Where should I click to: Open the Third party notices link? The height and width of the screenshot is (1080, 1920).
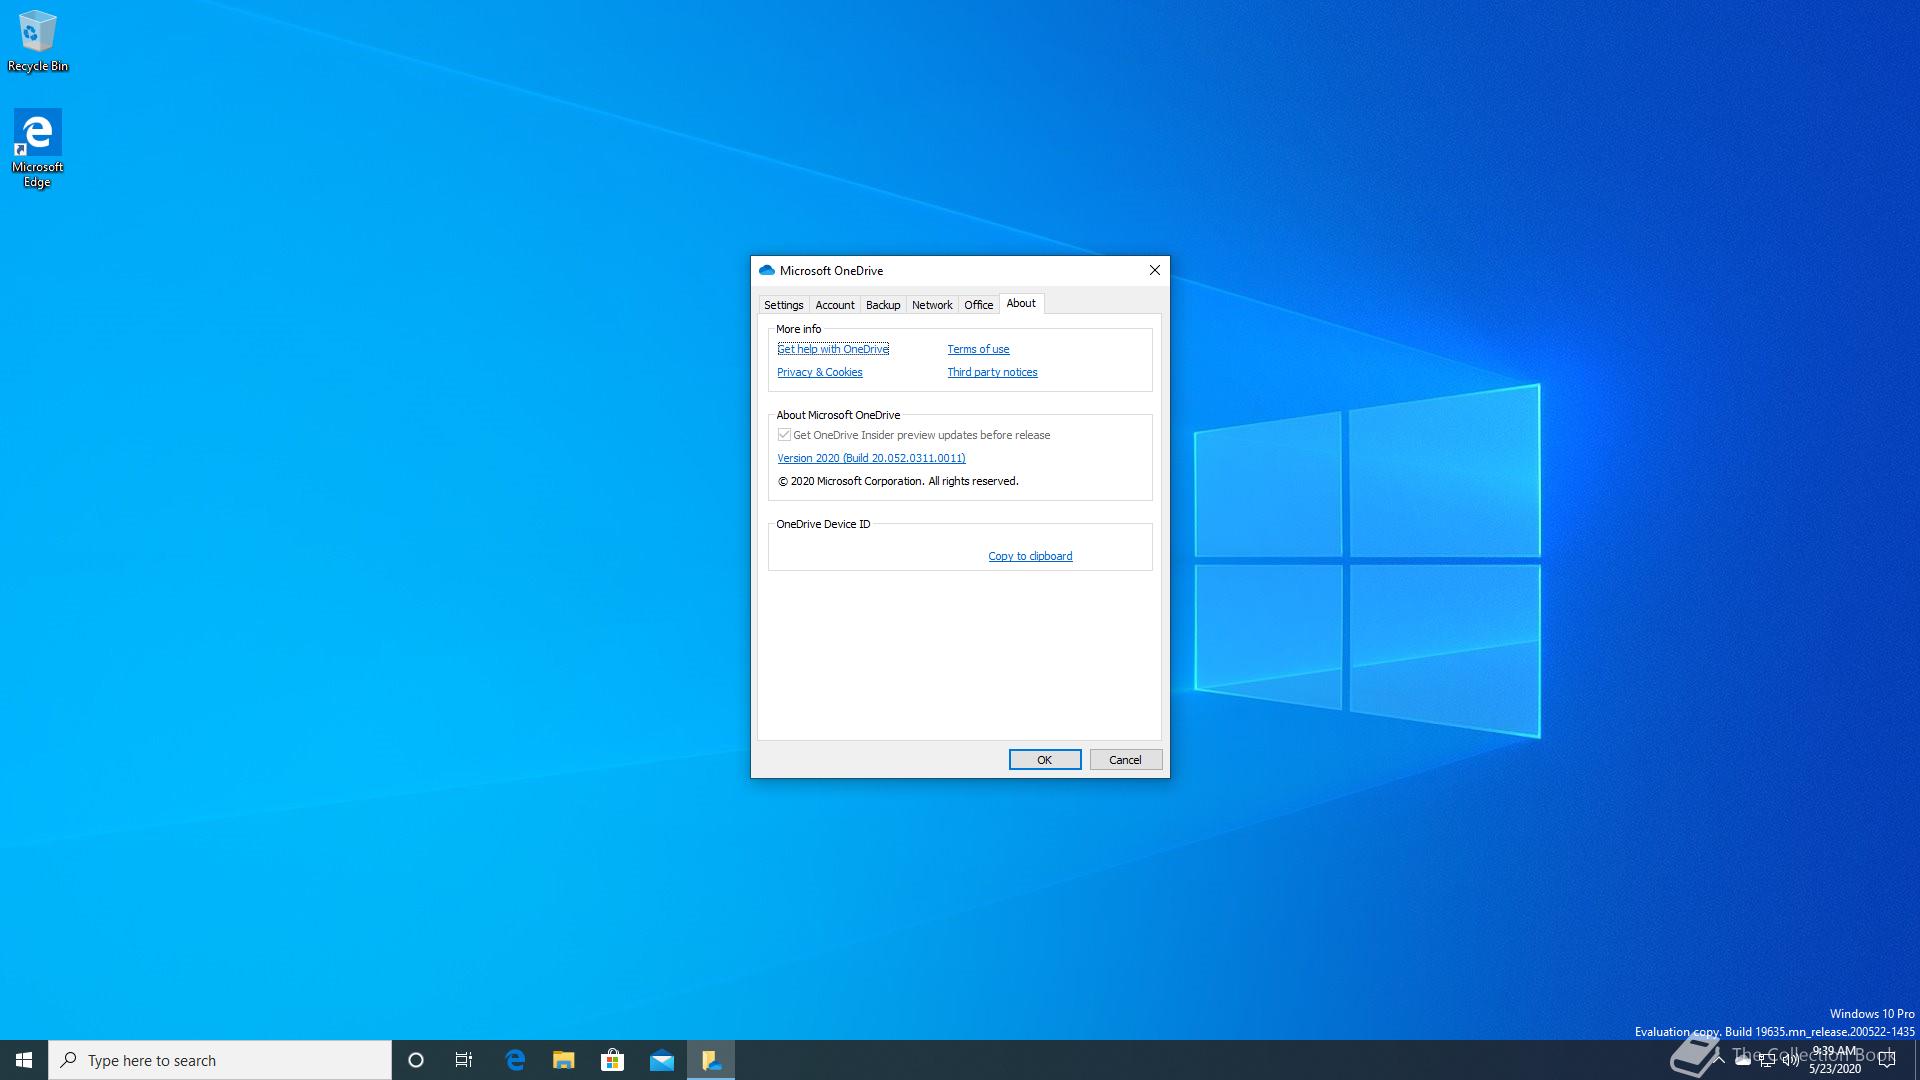[992, 372]
